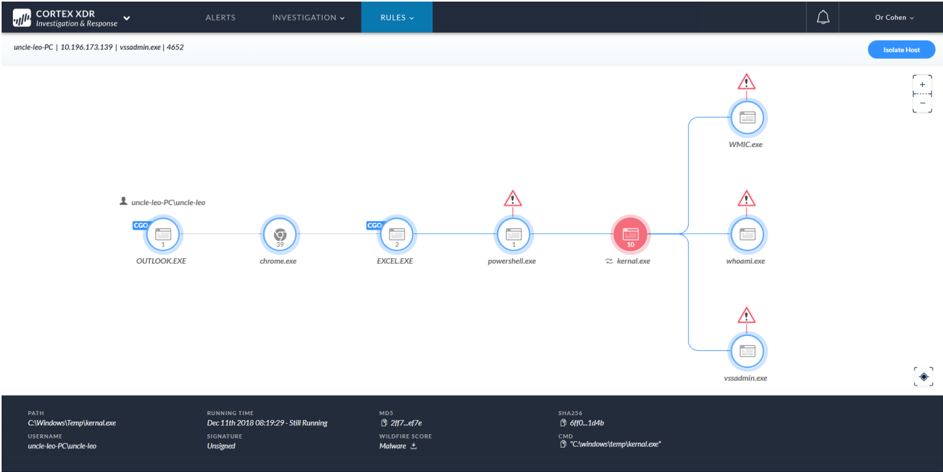Open the notifications bell
943x472 pixels.
[823, 17]
